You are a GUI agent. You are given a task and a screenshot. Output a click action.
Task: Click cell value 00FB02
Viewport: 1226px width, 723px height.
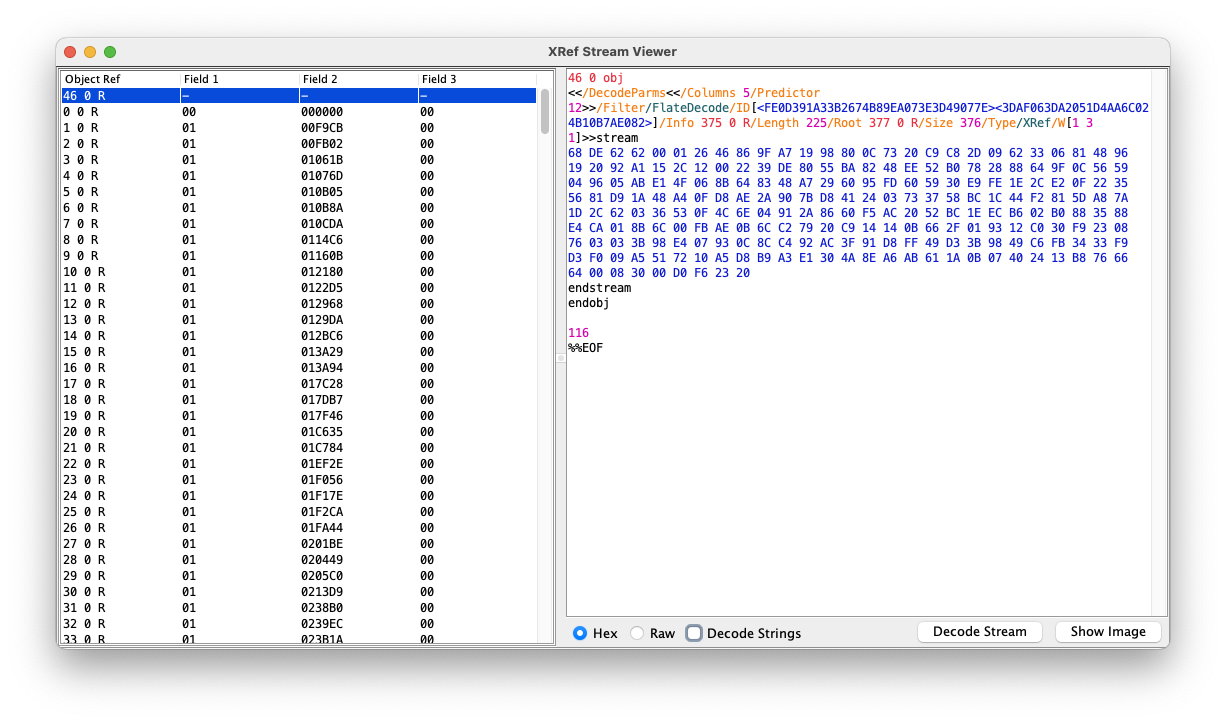[322, 144]
